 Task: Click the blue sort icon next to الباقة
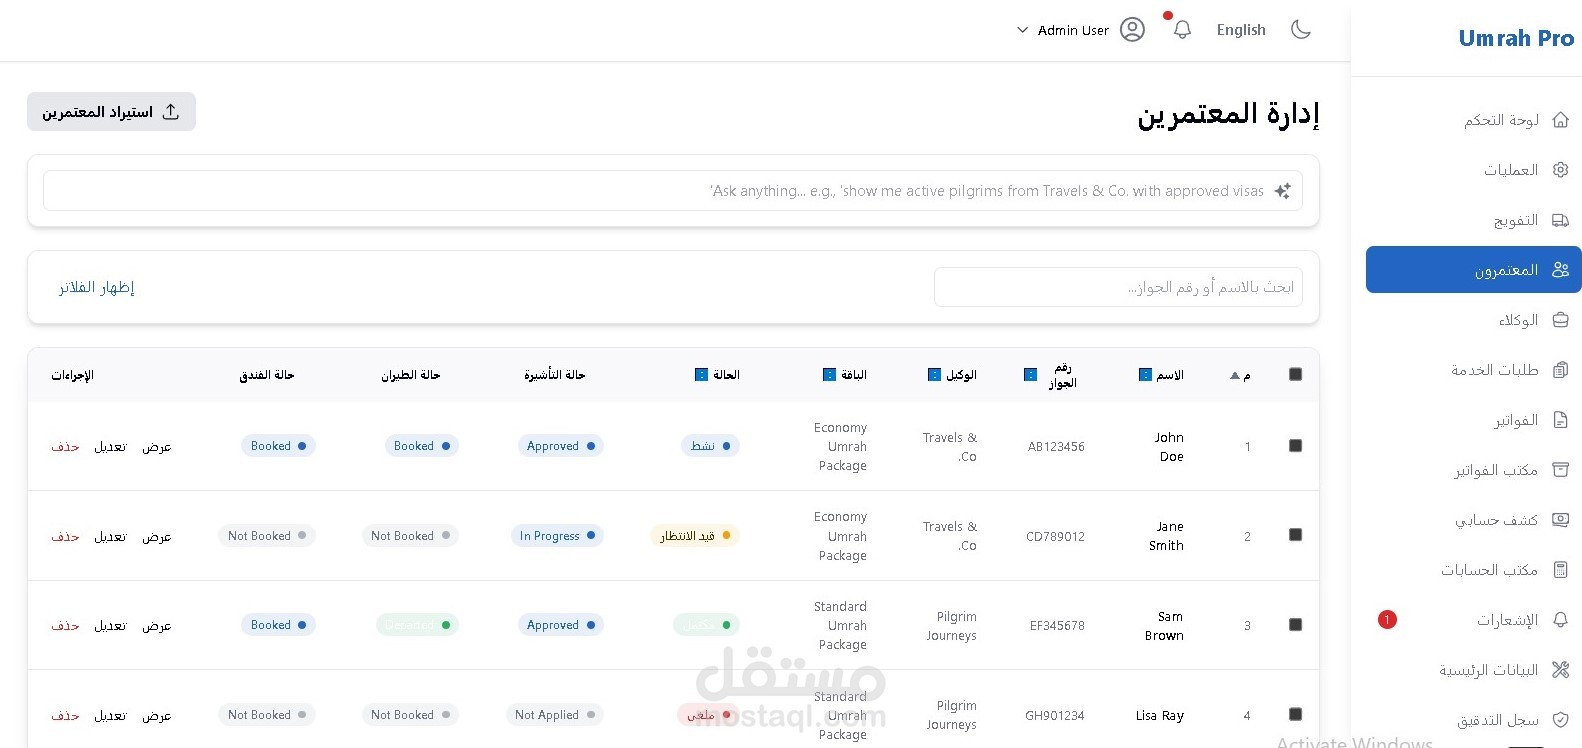pos(829,375)
